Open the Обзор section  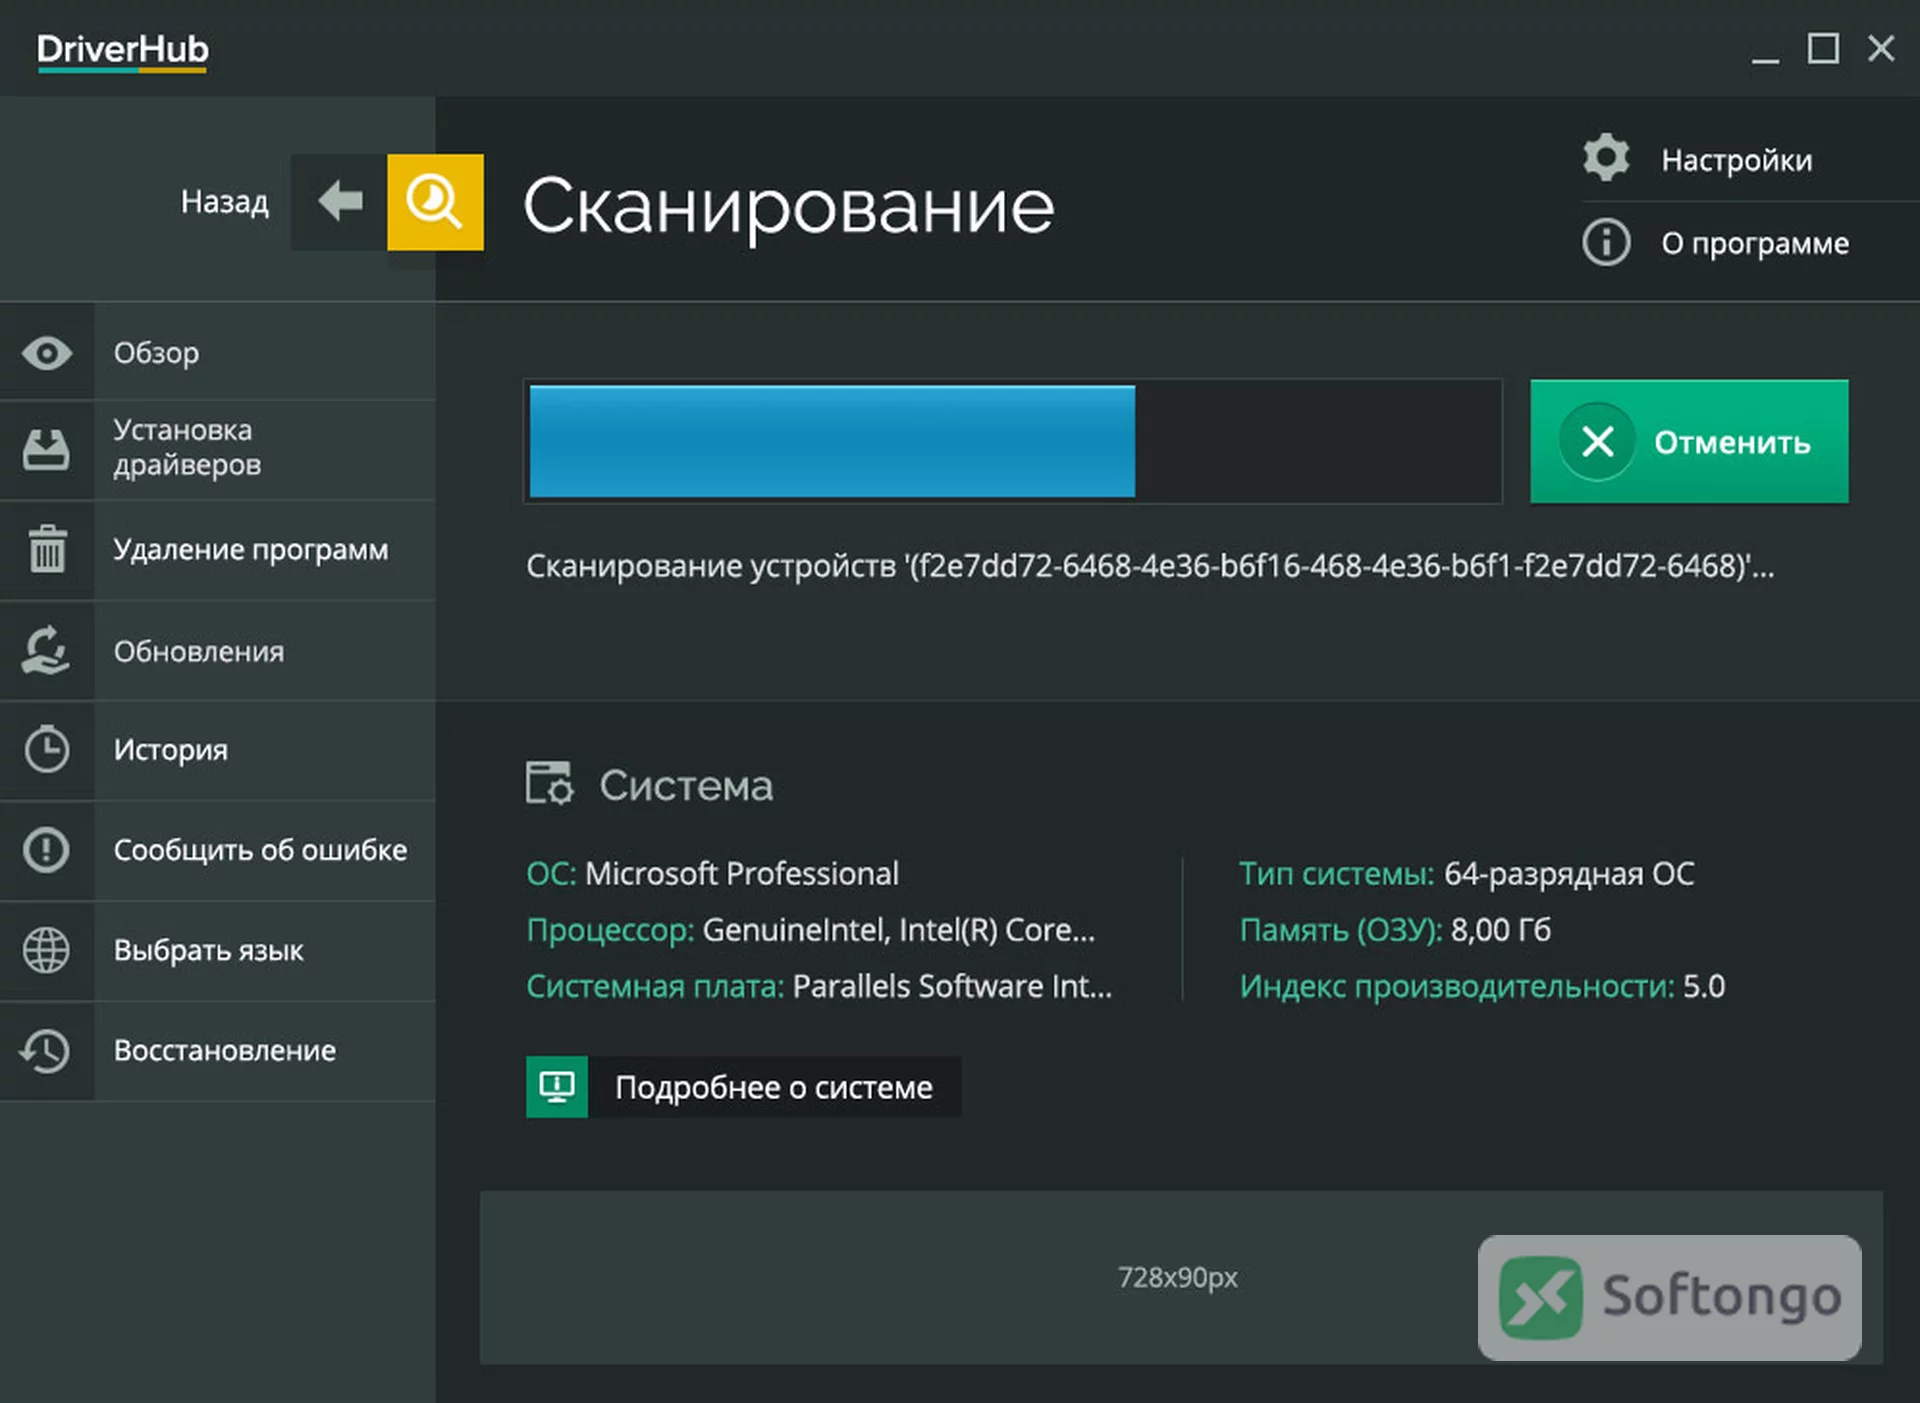(x=218, y=353)
